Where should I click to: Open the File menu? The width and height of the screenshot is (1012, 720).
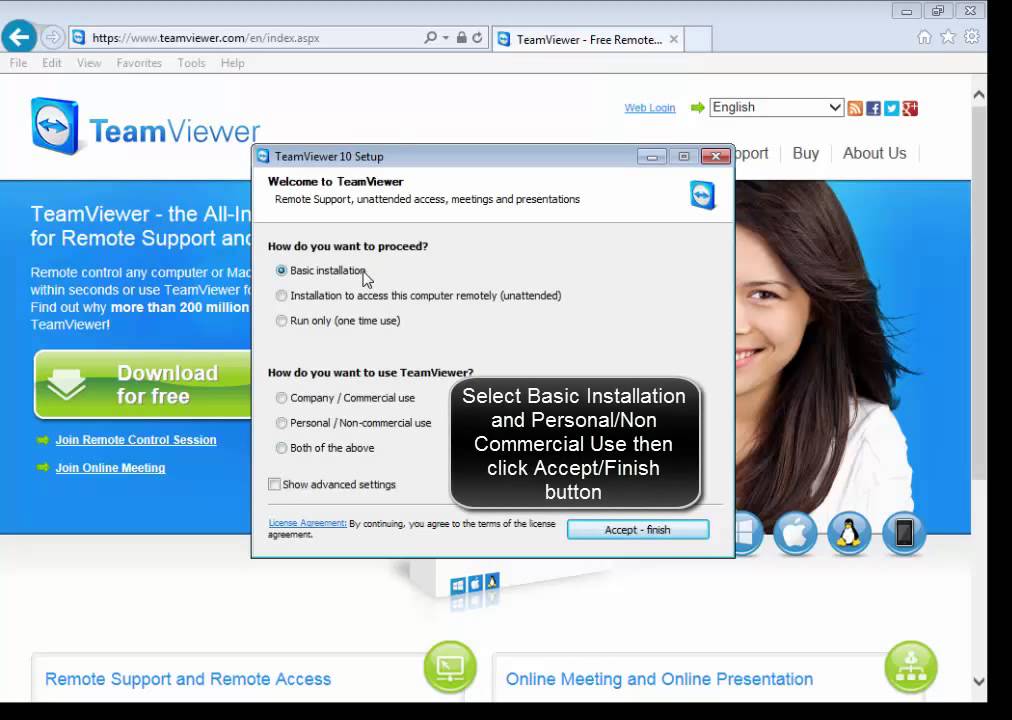coord(18,63)
